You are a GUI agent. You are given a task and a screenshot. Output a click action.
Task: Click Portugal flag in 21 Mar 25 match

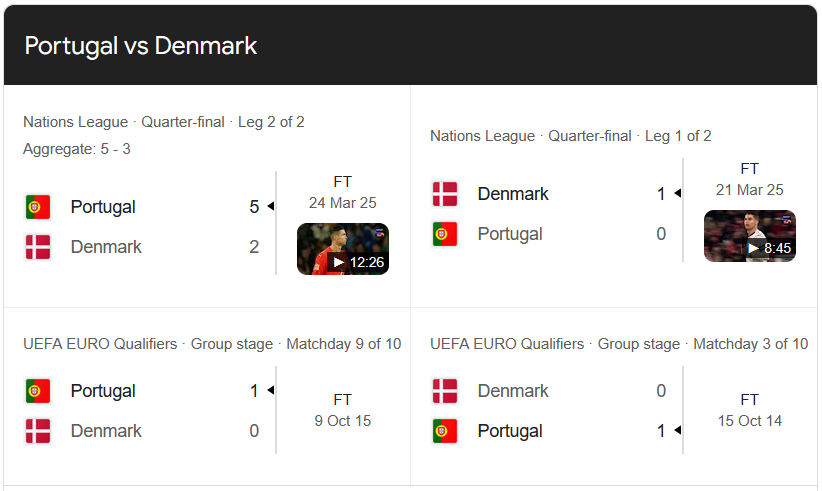[445, 234]
